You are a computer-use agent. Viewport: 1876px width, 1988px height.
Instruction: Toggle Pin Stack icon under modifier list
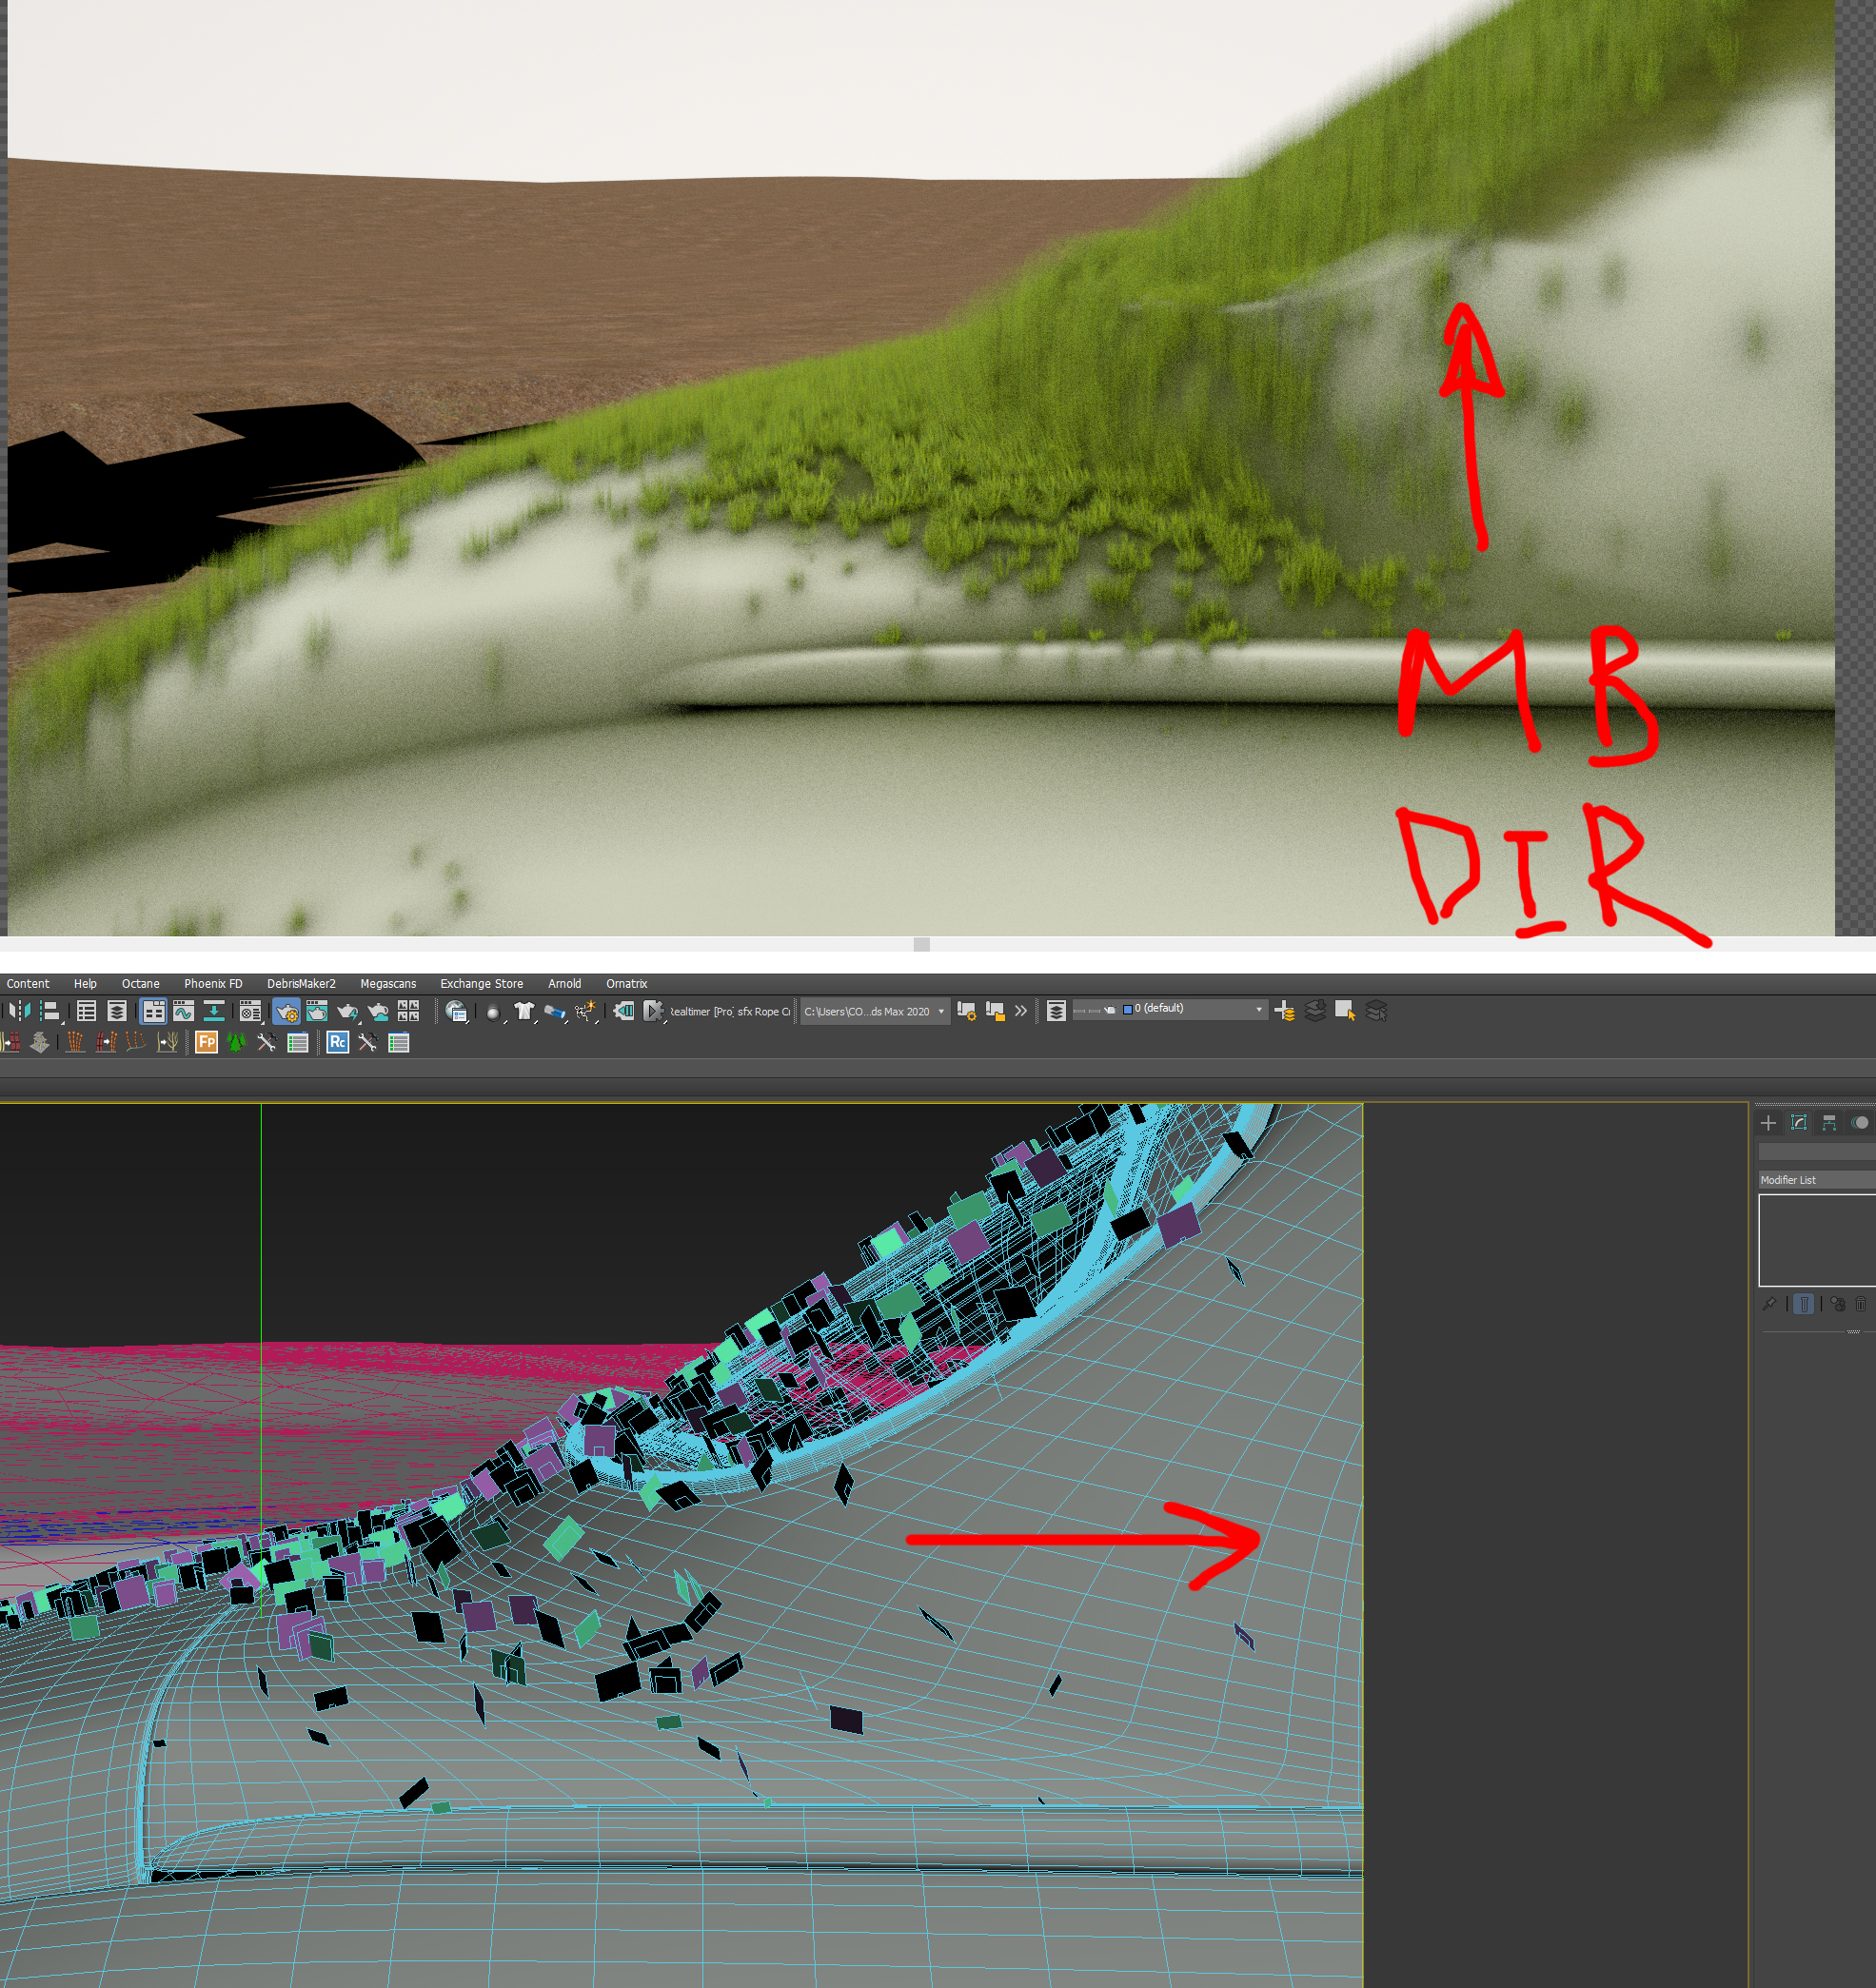(x=1769, y=1304)
